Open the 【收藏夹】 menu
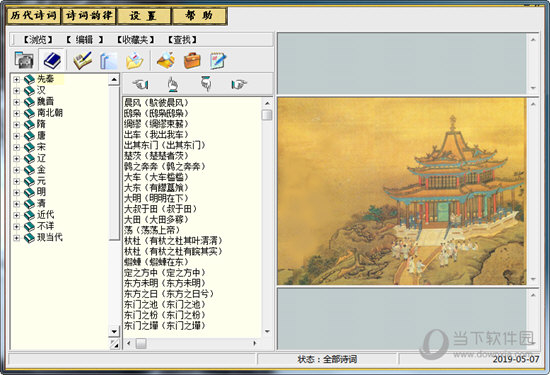The height and width of the screenshot is (375, 550). pyautogui.click(x=135, y=40)
